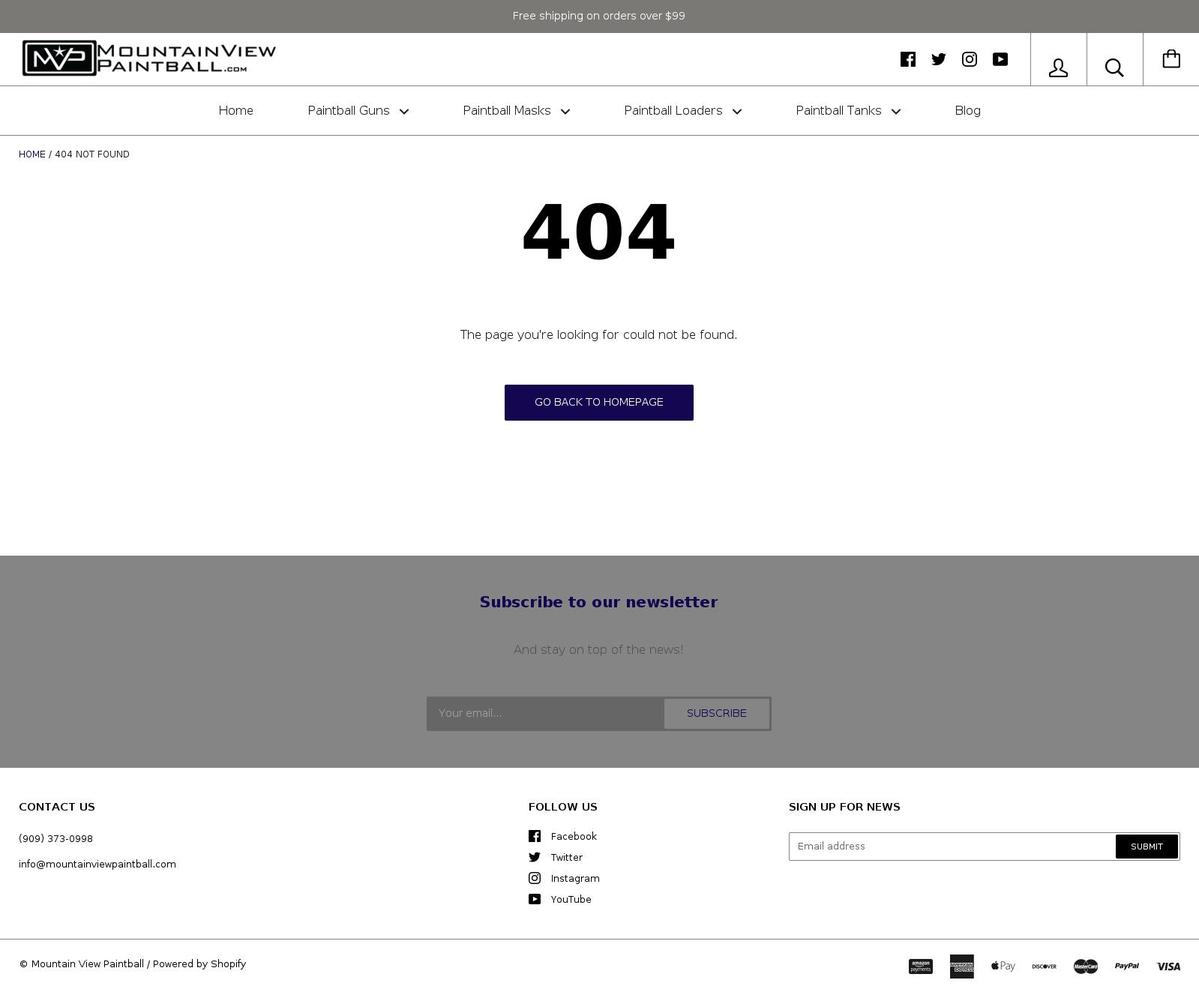1199x989 pixels.
Task: Expand the Paintball Loaders chevron
Action: coord(737,112)
